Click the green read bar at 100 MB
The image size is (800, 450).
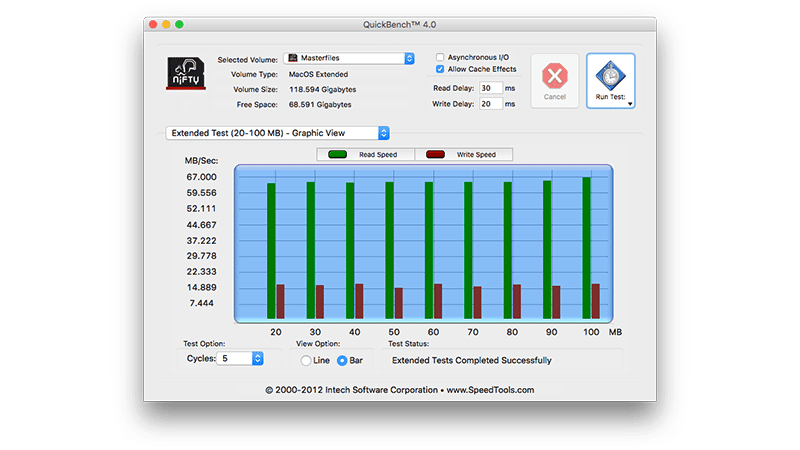(x=586, y=248)
